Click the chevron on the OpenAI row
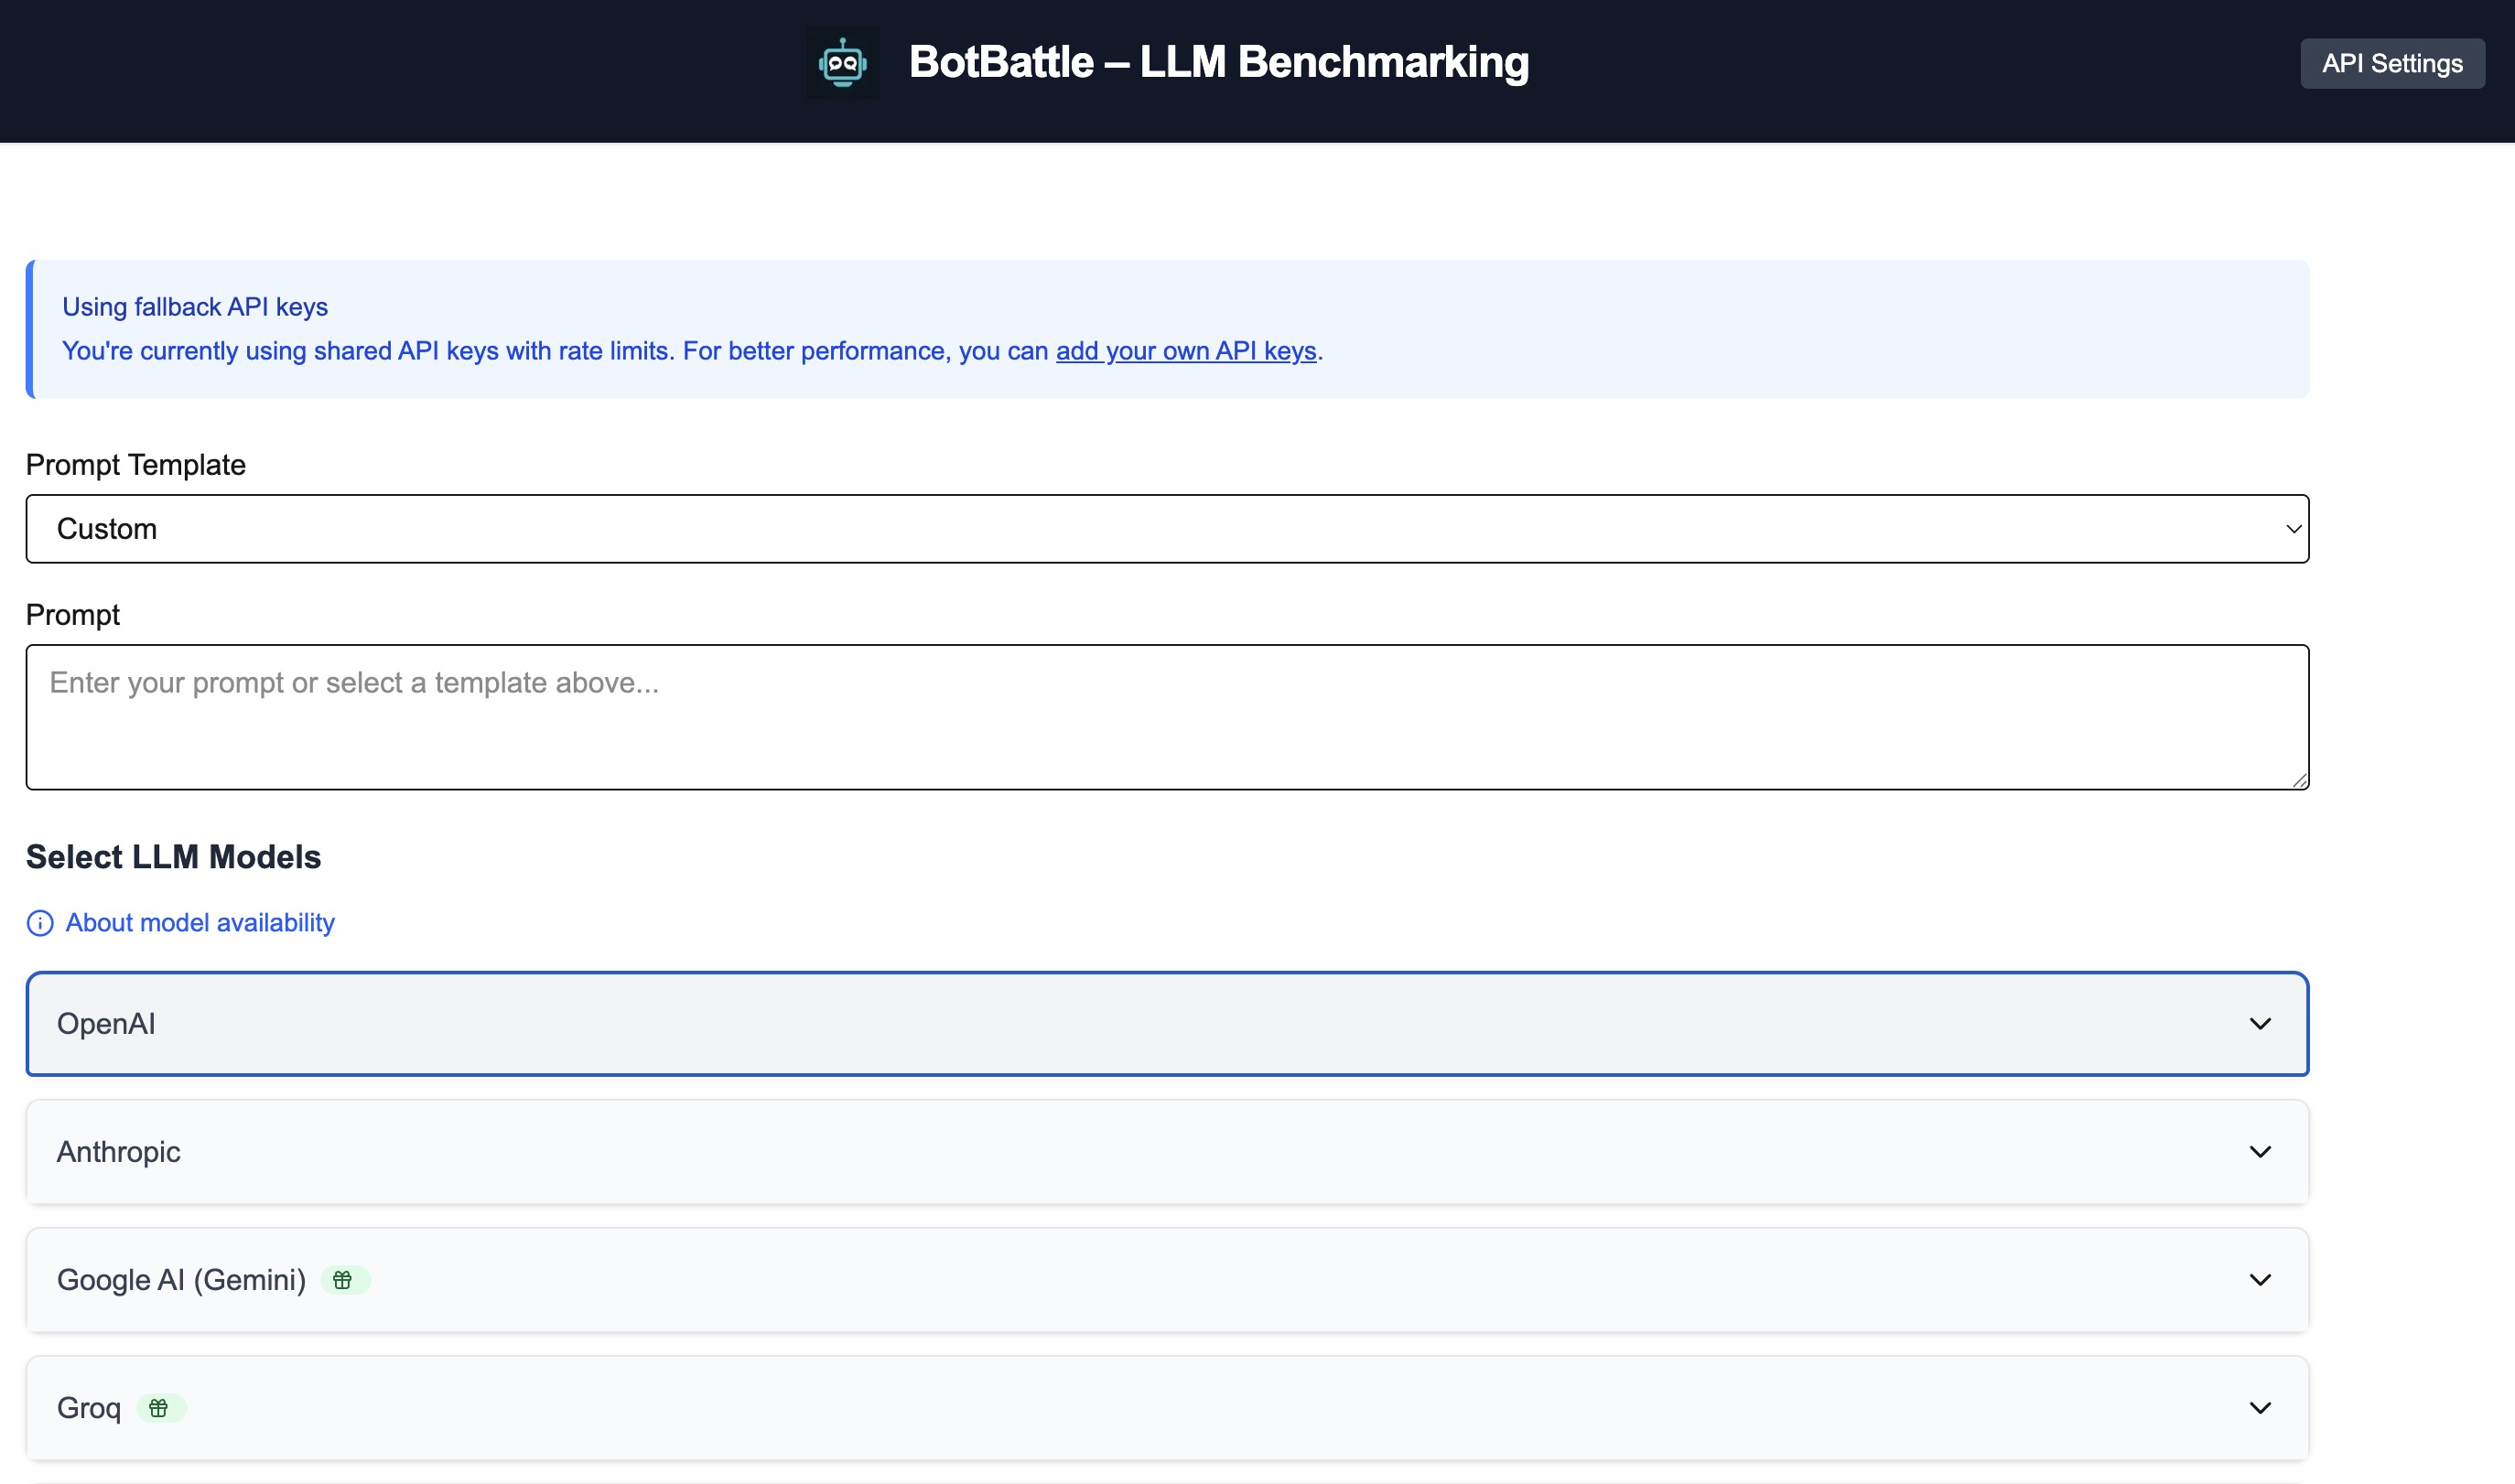This screenshot has width=2515, height=1484. (2260, 1024)
